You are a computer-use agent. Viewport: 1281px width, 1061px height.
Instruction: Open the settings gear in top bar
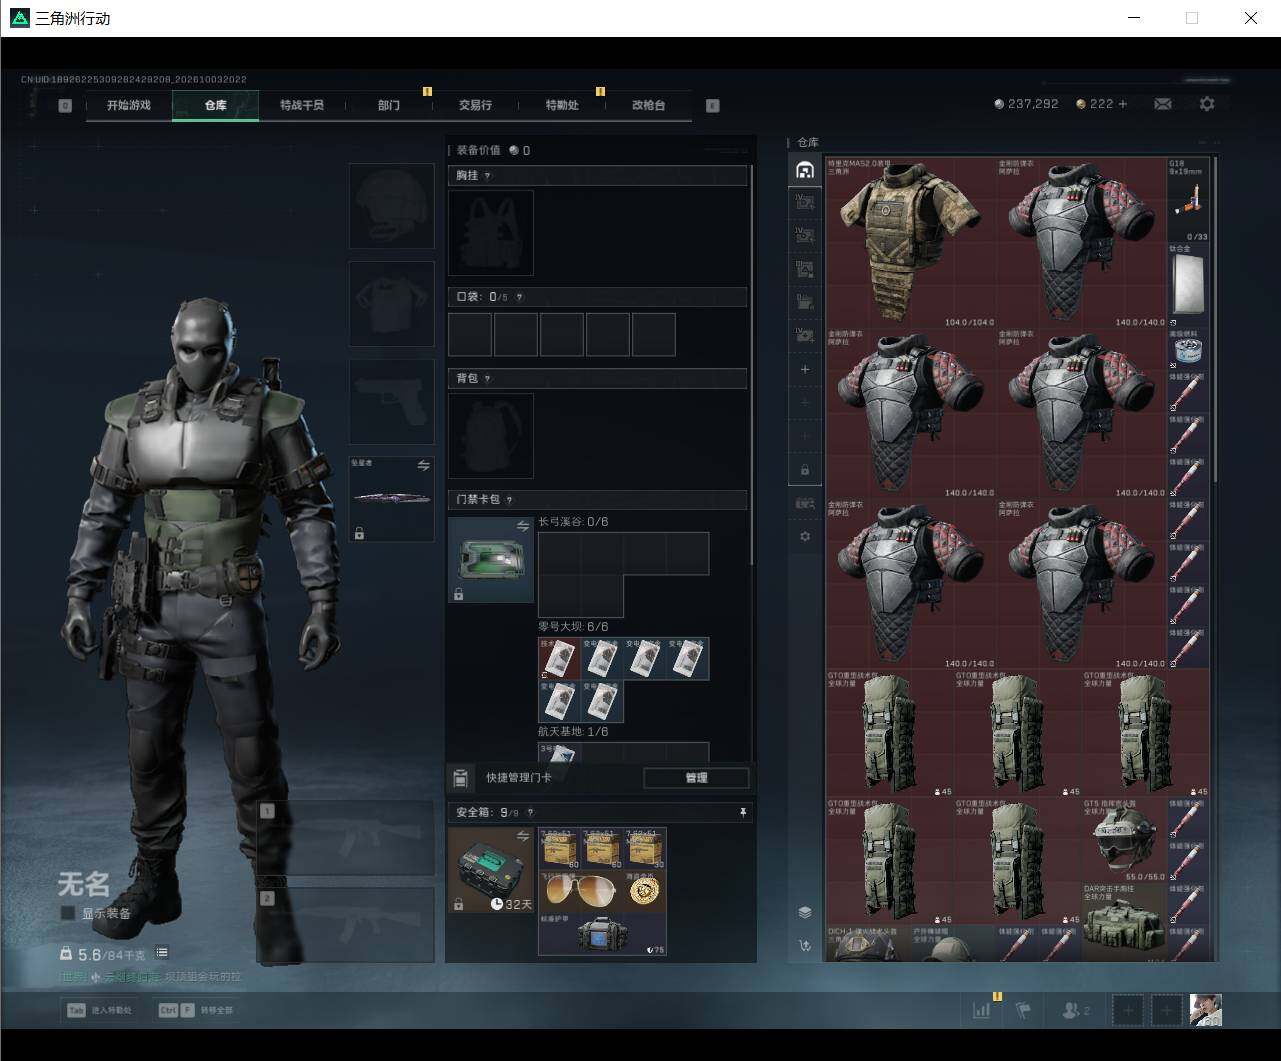(x=1207, y=104)
